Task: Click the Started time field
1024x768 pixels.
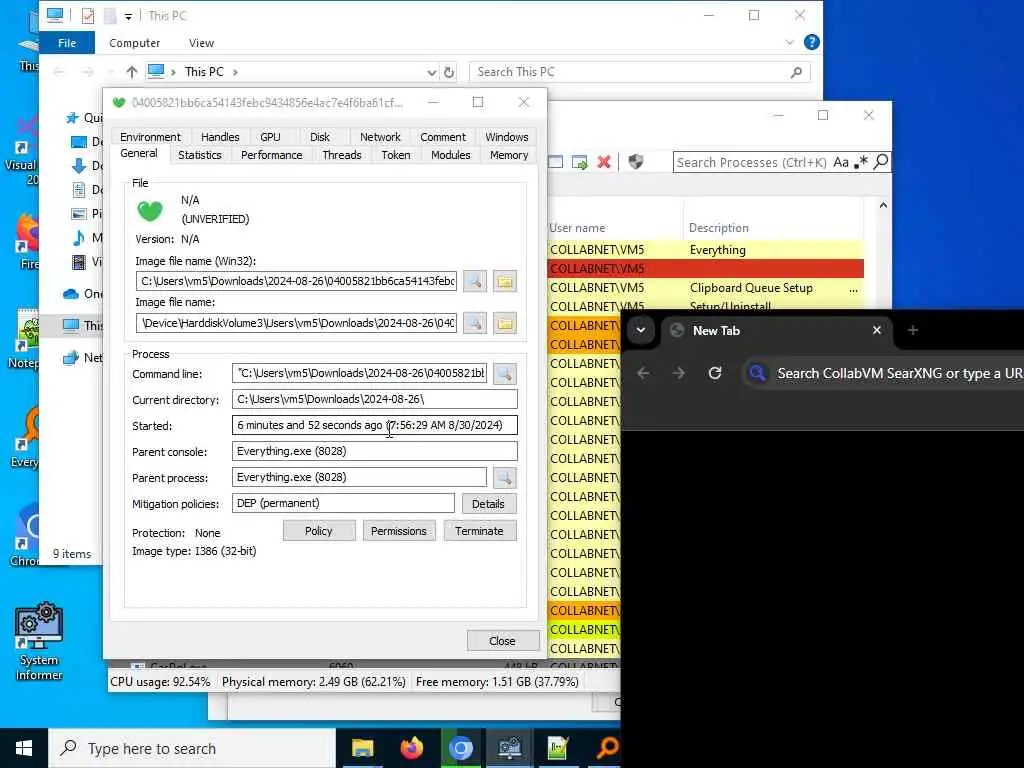Action: [374, 425]
